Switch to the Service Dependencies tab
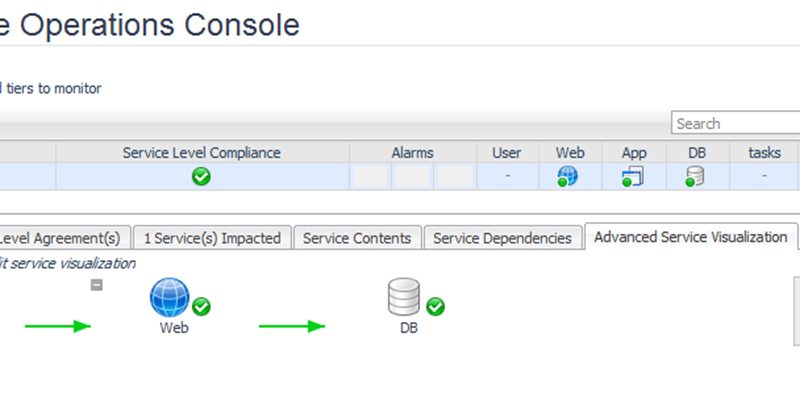 pos(503,238)
